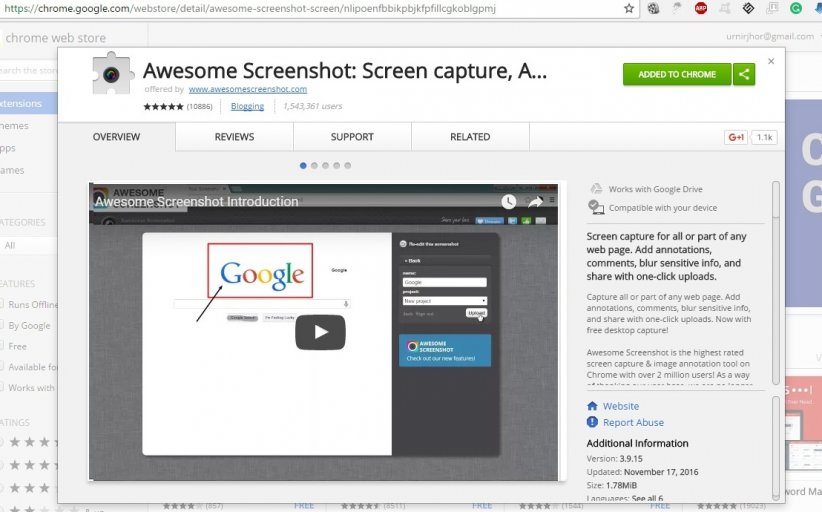Click the second carousel pagination dot
Viewport: 822px width, 512px height.
click(x=314, y=165)
